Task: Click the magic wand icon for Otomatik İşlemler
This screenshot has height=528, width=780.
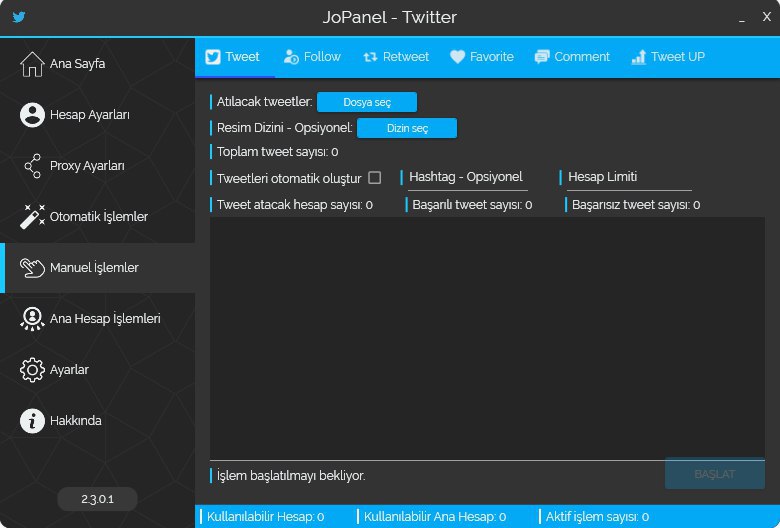Action: [32, 216]
